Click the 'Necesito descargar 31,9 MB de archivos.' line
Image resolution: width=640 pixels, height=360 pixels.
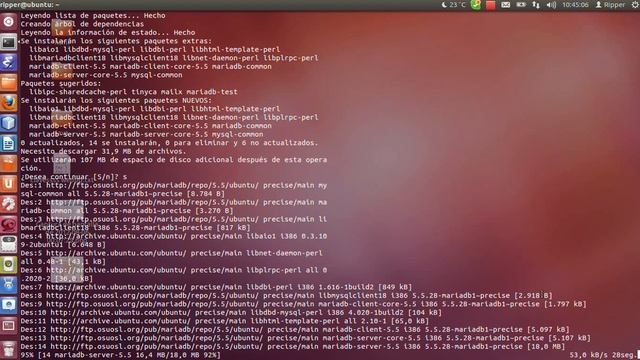103,151
